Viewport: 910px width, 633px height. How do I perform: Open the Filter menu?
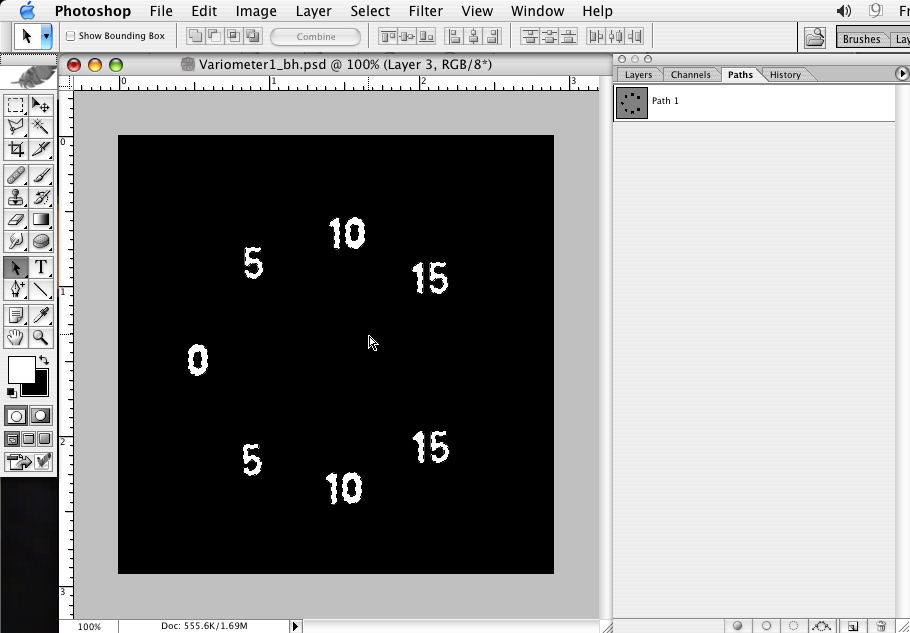point(425,11)
